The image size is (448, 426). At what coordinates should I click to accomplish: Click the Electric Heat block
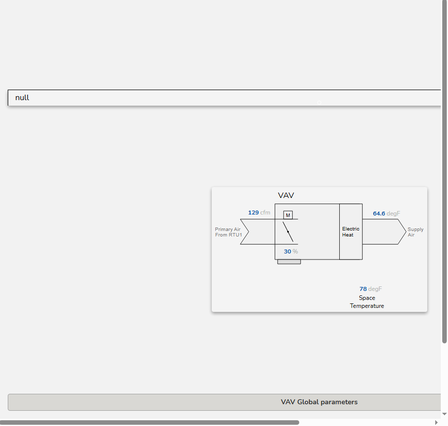click(x=351, y=232)
